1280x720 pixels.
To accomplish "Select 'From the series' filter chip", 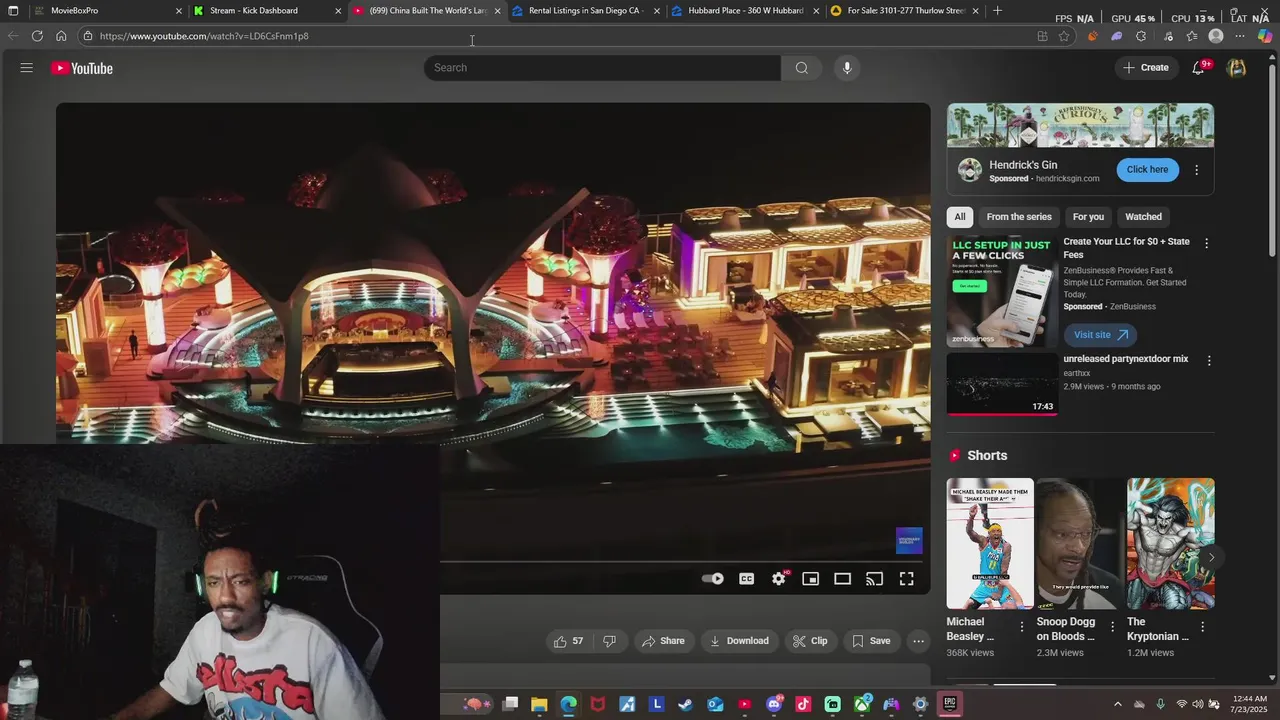I will [1019, 217].
